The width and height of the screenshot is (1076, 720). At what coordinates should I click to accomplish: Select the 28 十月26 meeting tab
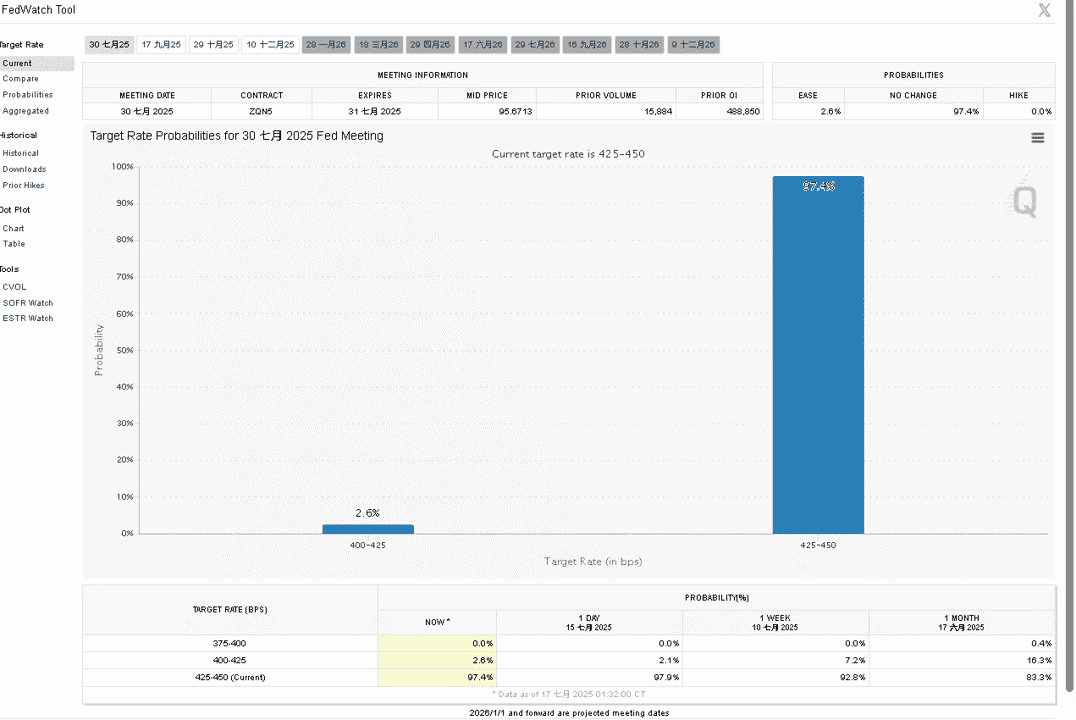coord(640,45)
